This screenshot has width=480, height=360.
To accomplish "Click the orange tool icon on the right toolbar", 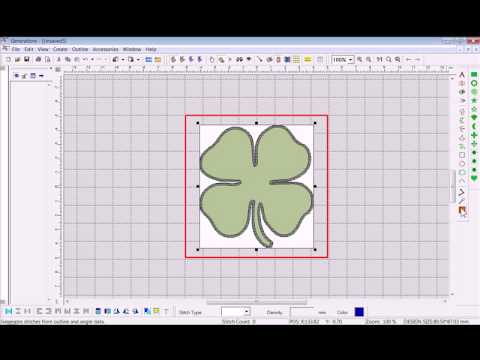I will pos(462,210).
